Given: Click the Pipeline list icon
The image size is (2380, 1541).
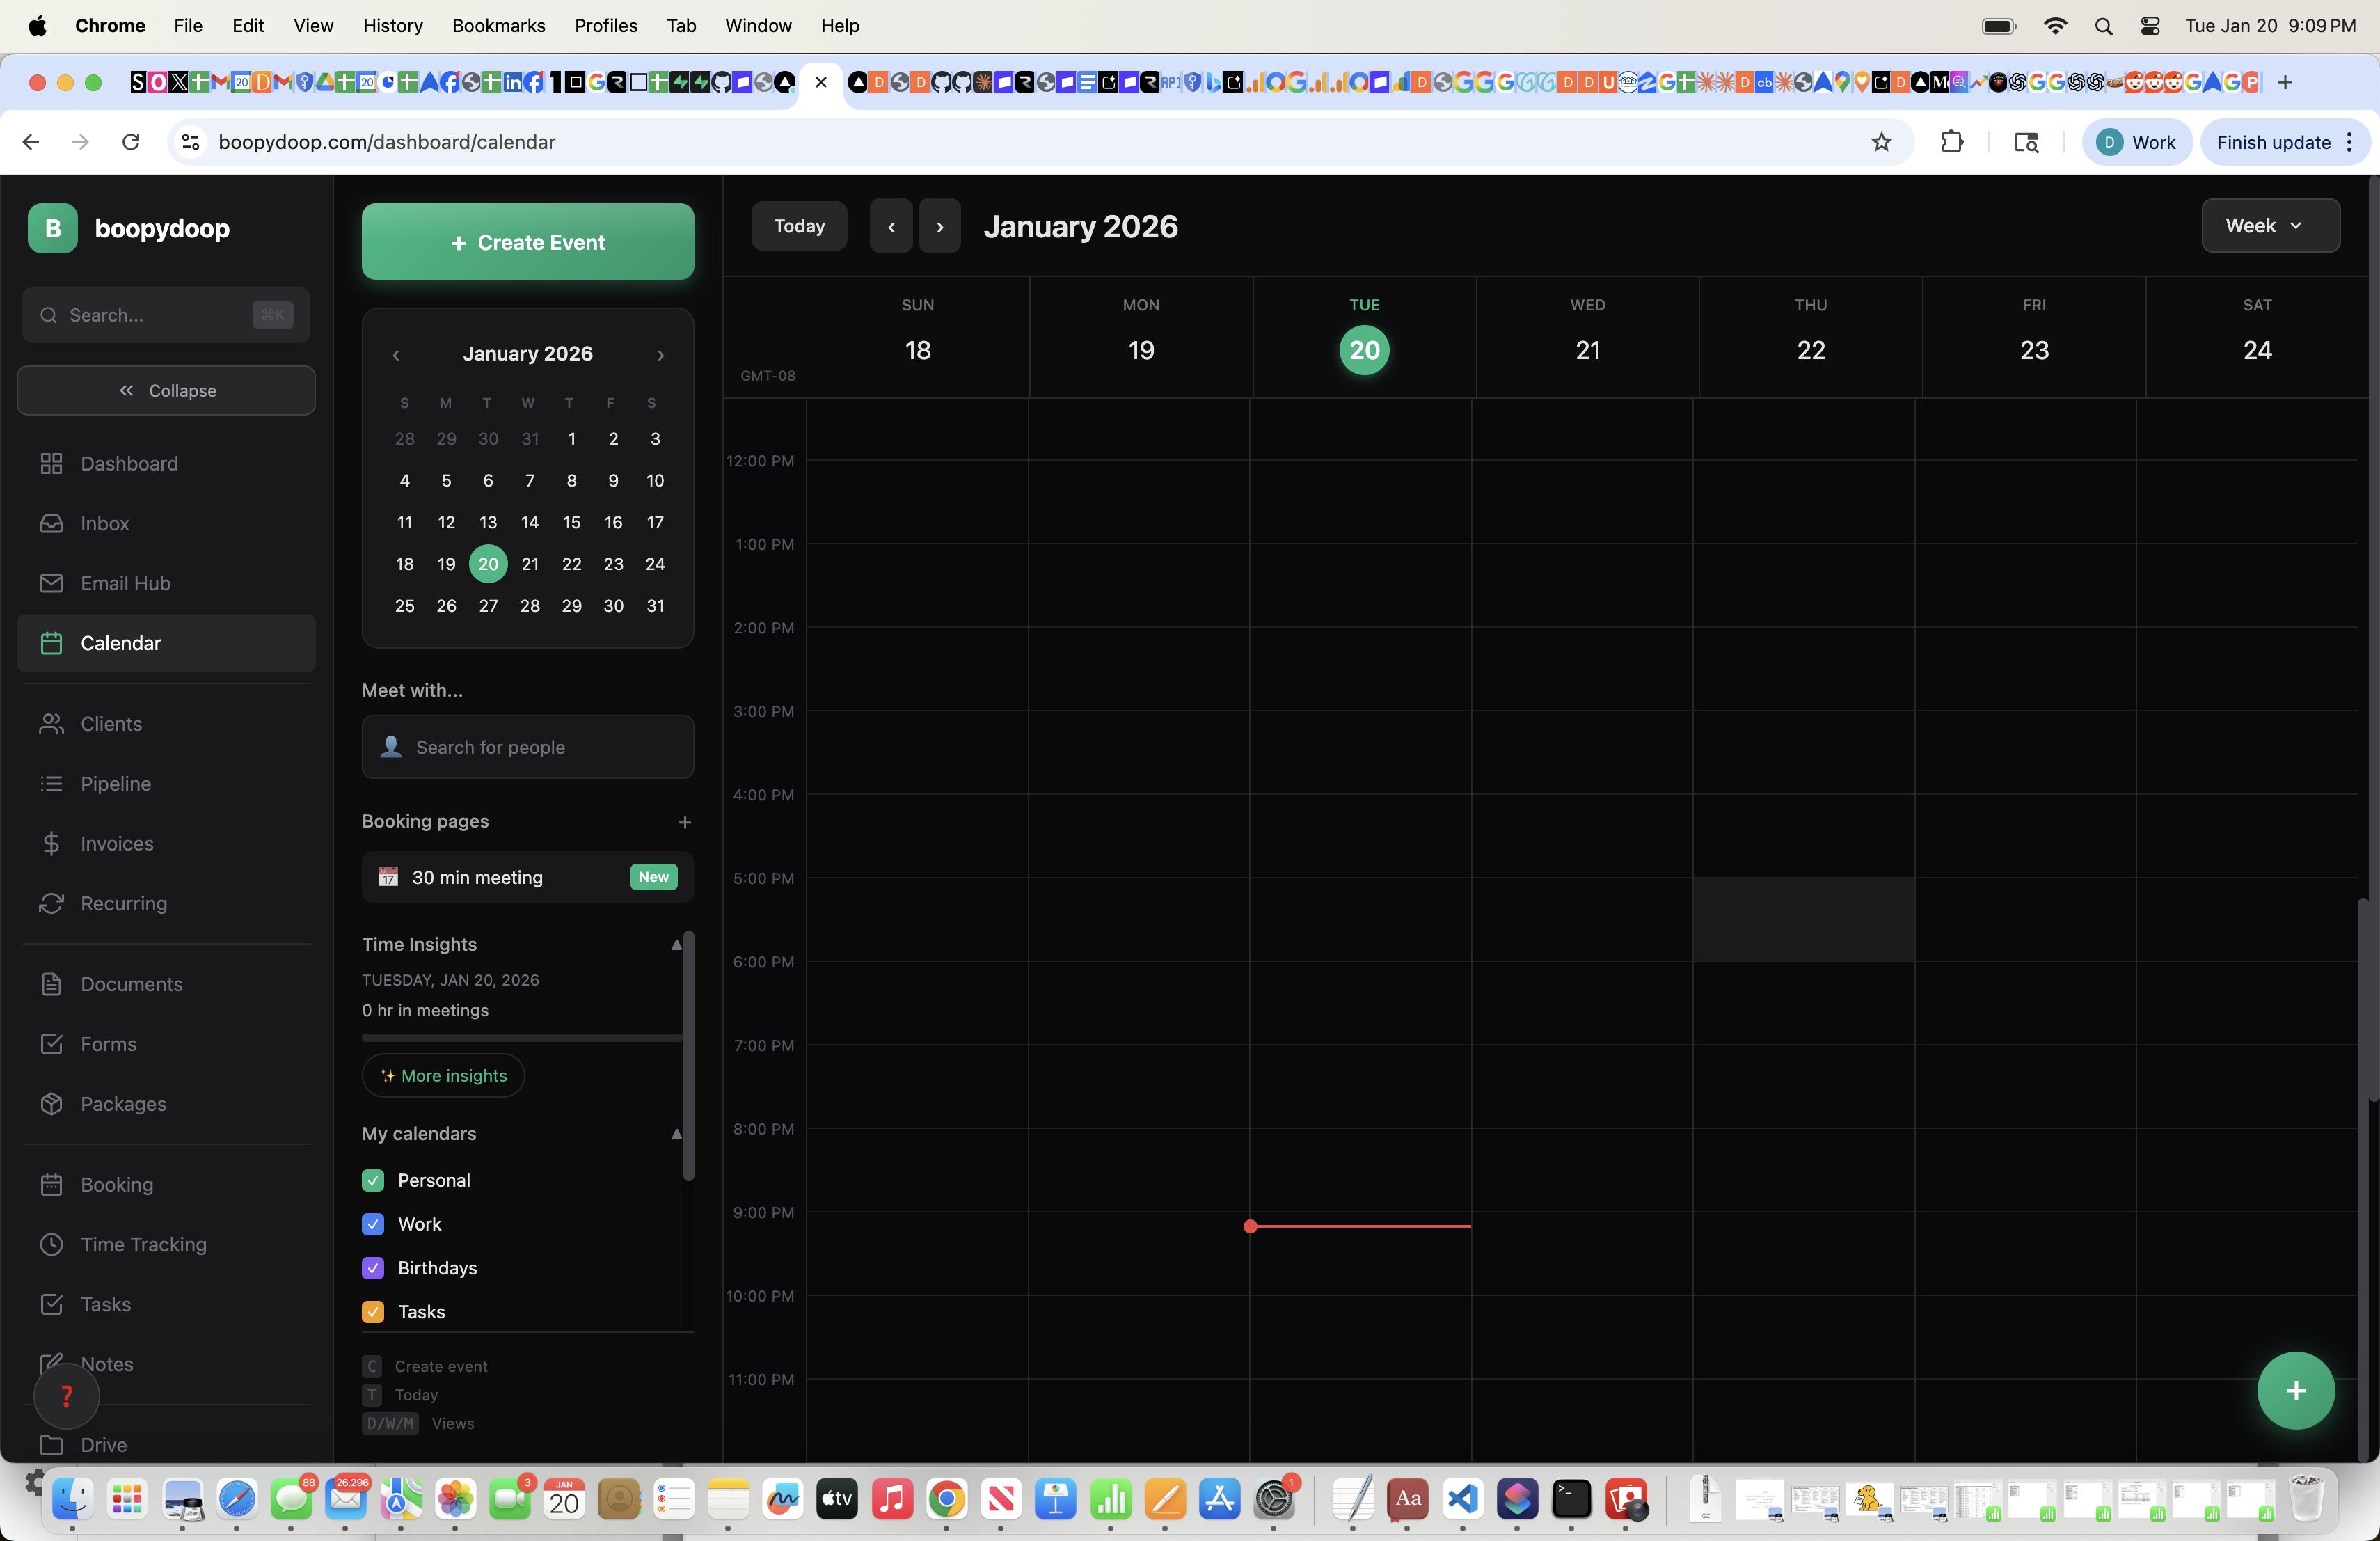Looking at the screenshot, I should point(51,784).
